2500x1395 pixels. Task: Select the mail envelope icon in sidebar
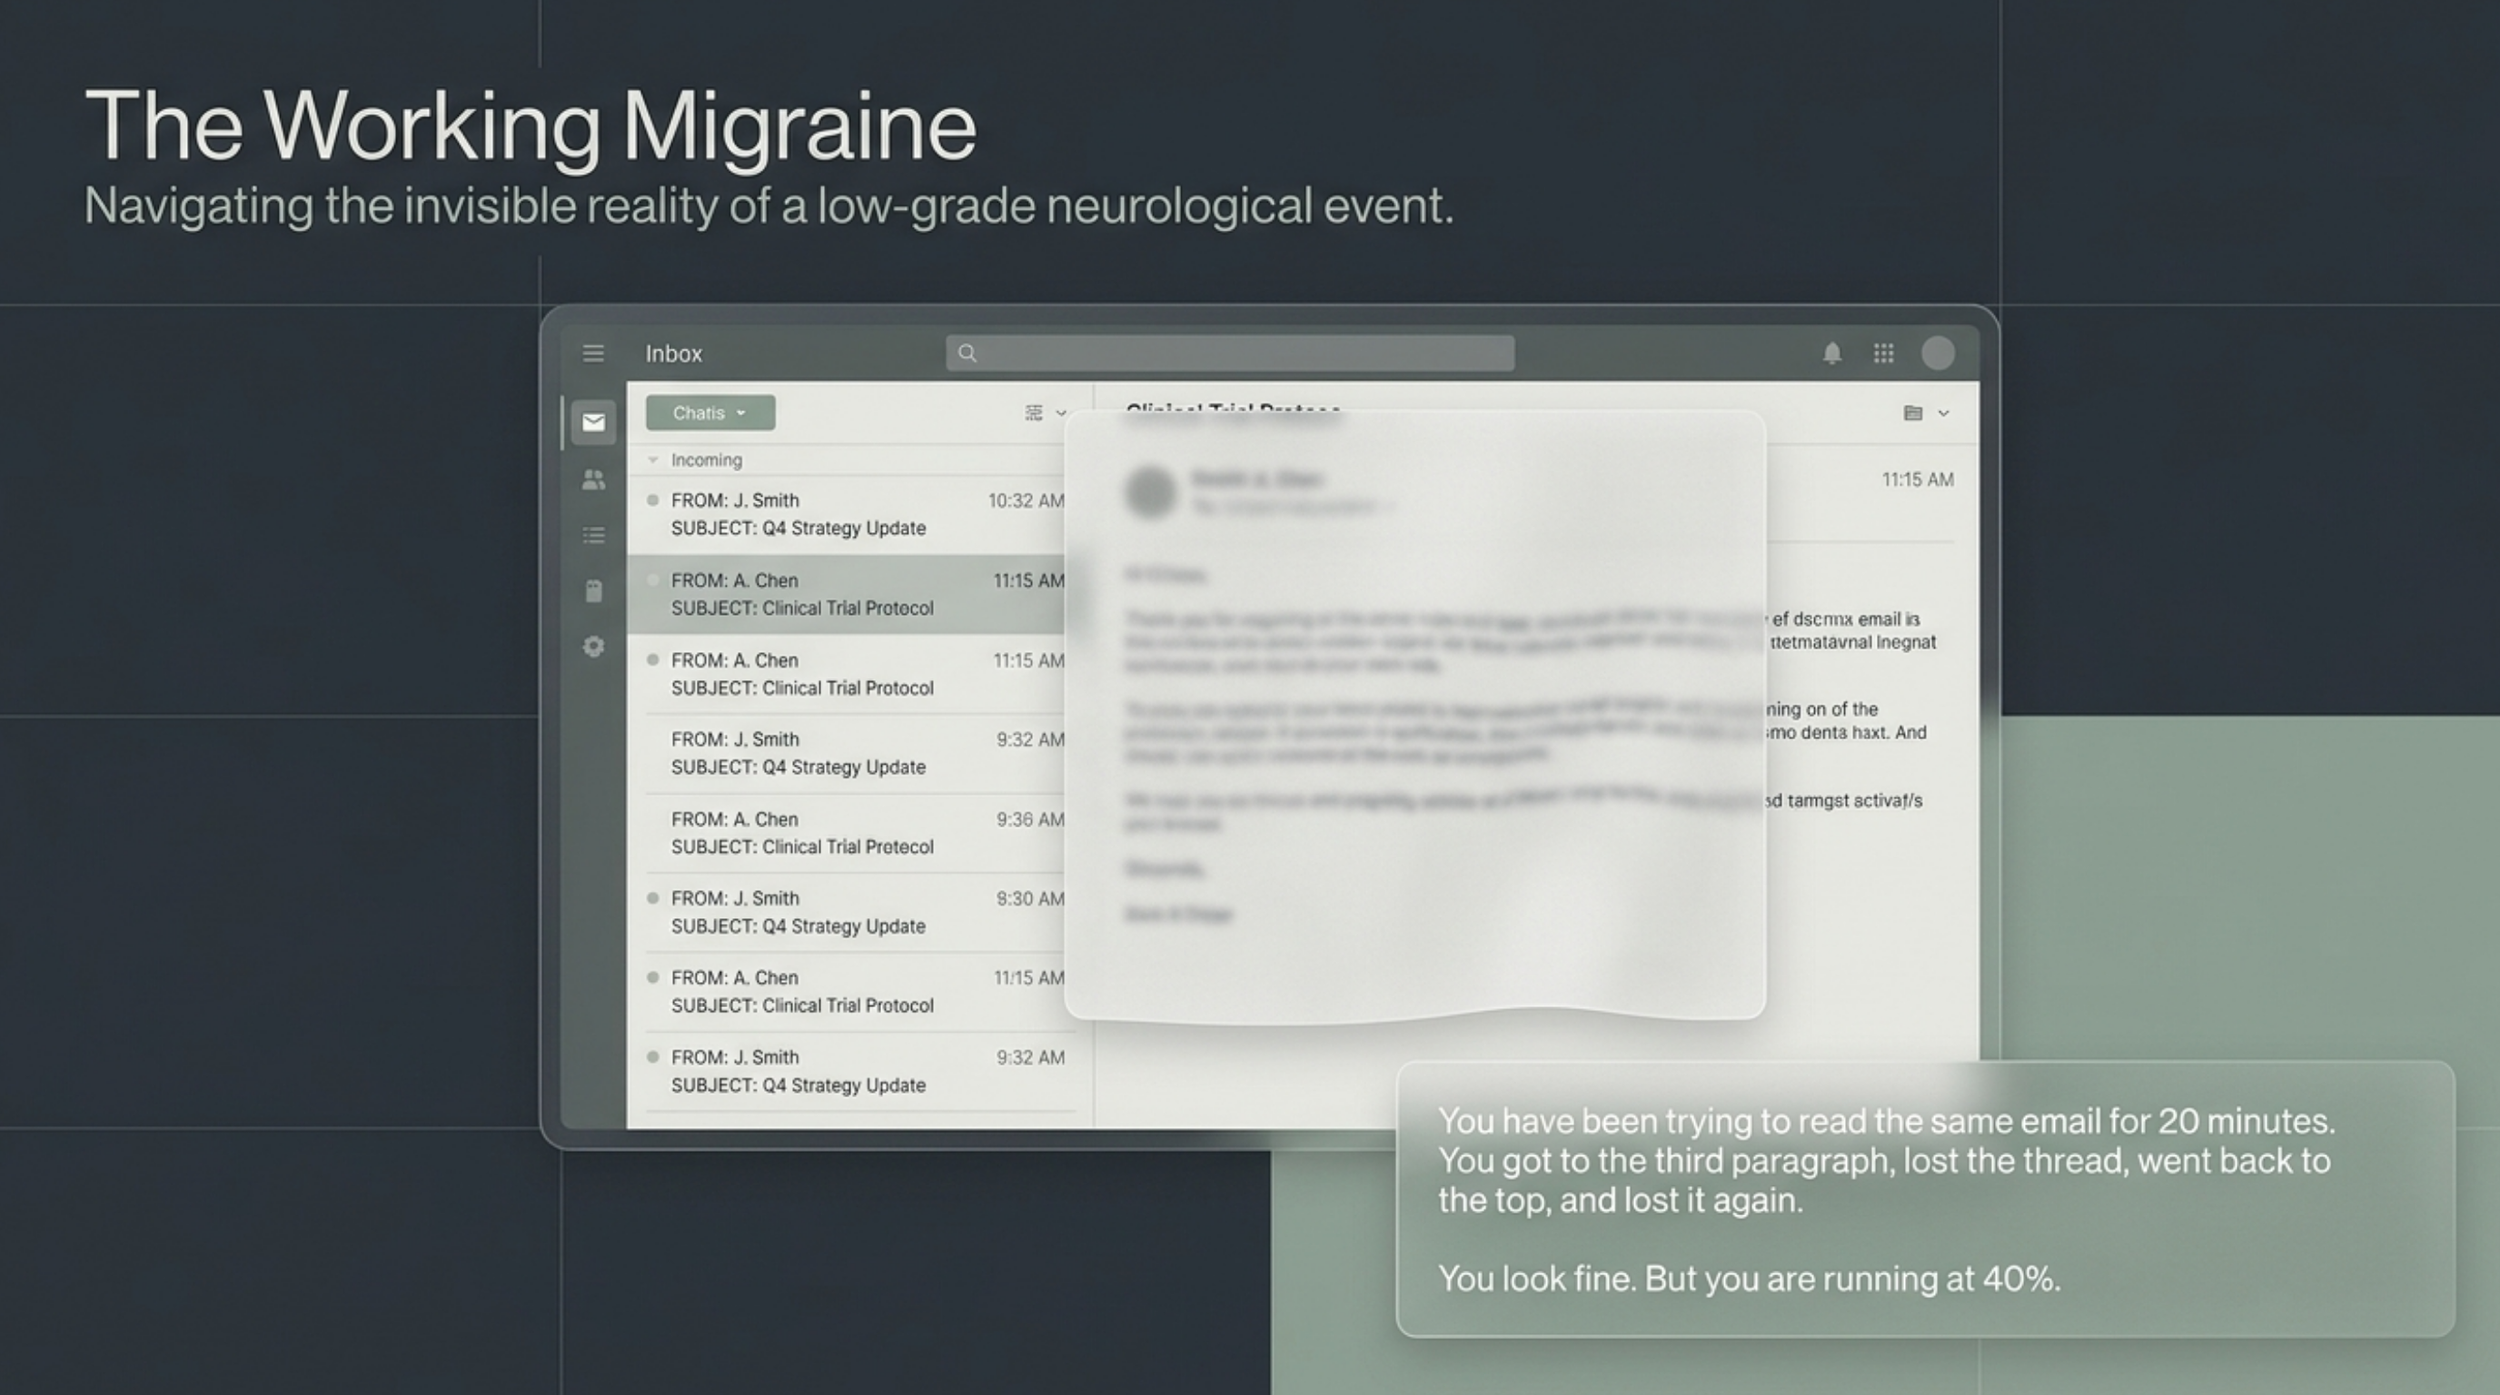pos(593,422)
